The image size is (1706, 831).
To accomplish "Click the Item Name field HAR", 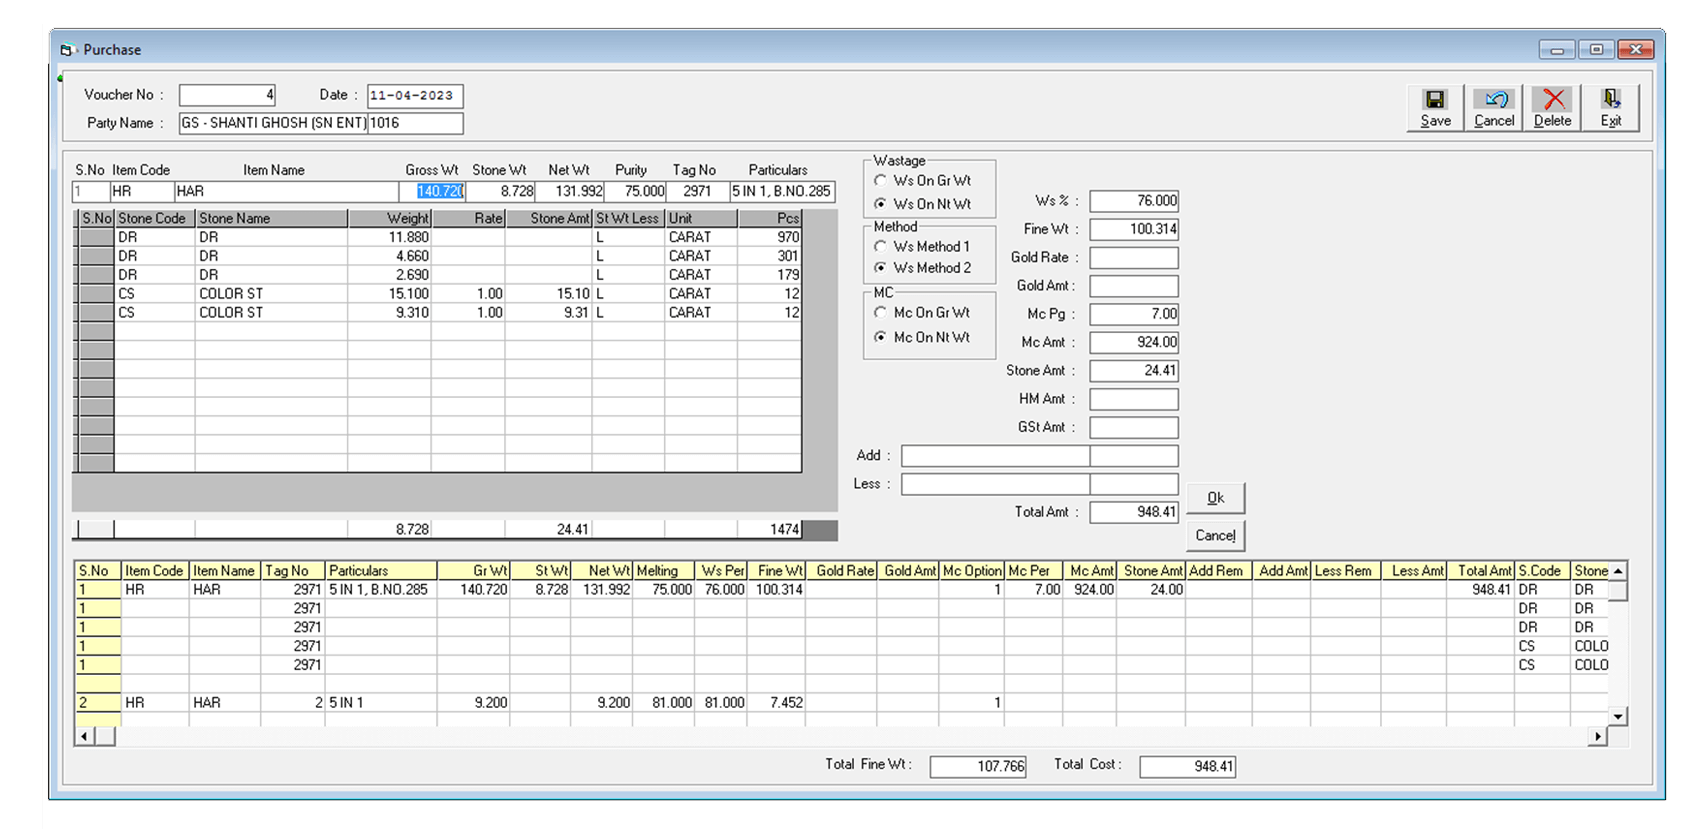I will coord(286,191).
